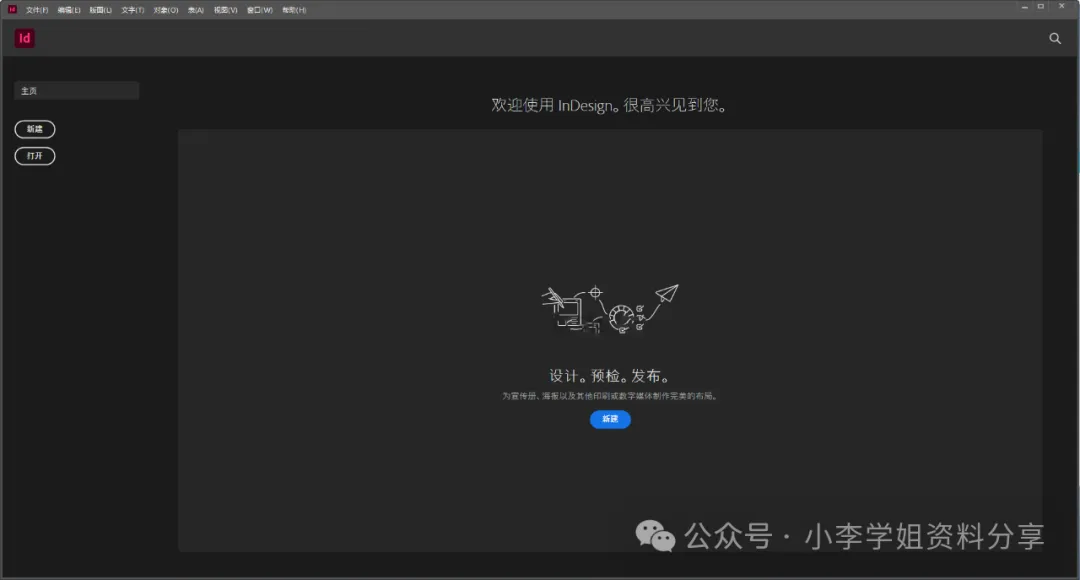Close the InDesign window
1080x580 pixels.
[1061, 7]
